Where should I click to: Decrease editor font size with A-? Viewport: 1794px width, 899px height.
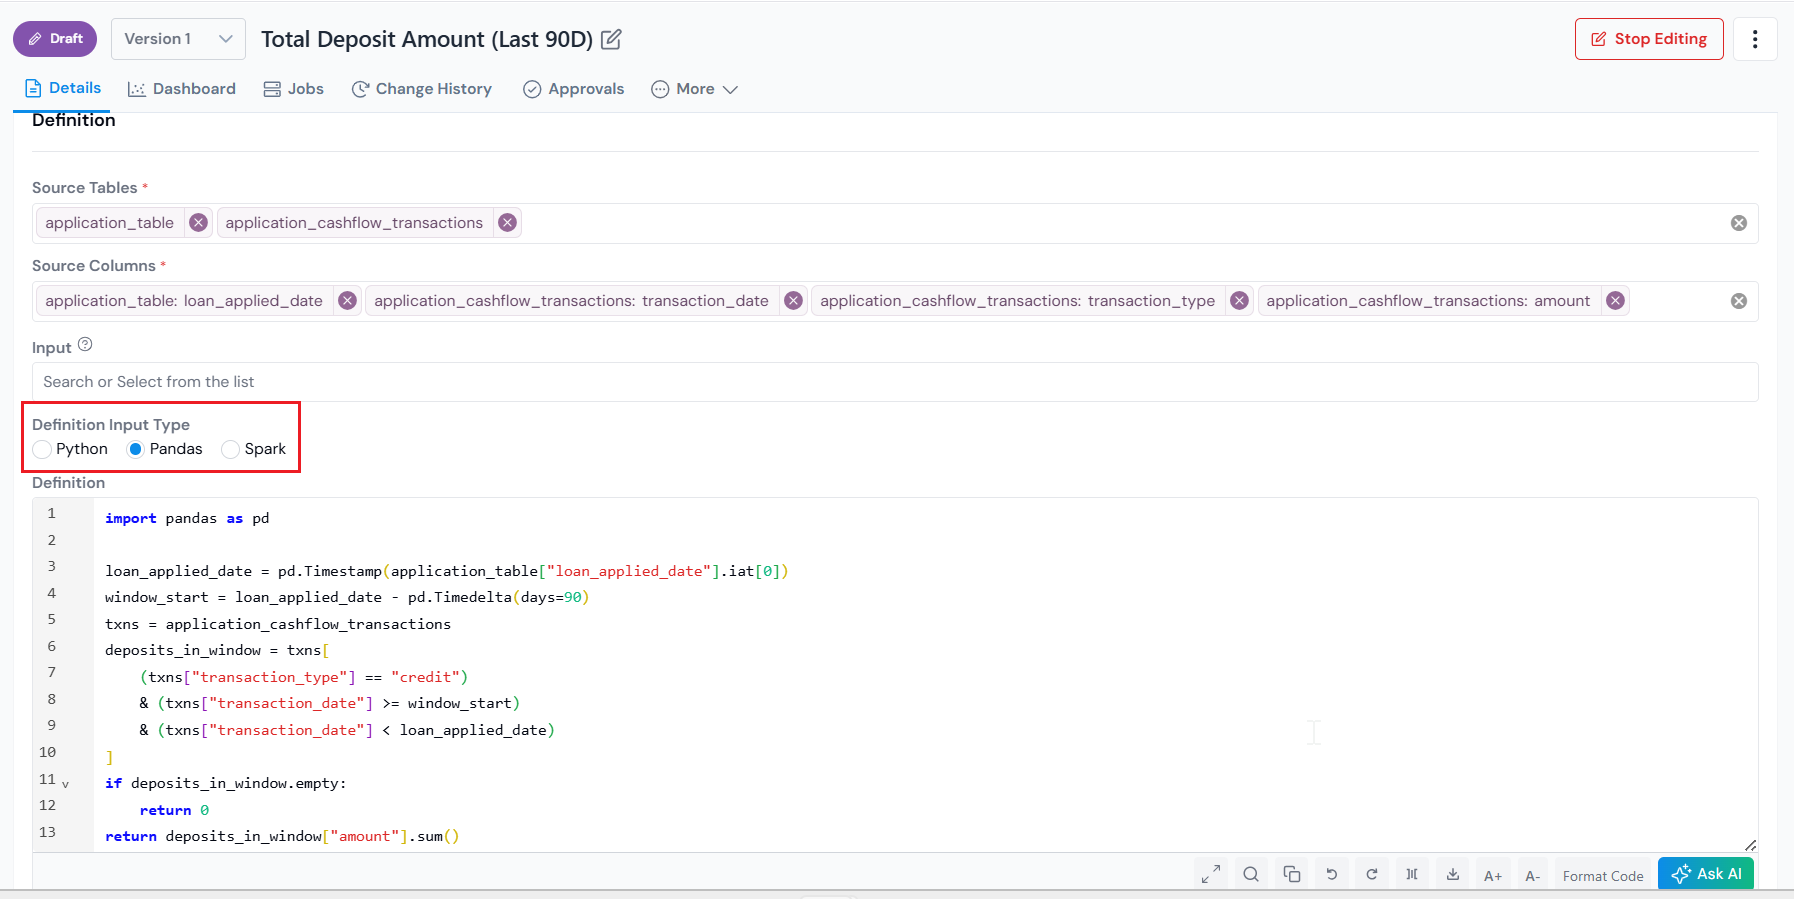[x=1533, y=875]
